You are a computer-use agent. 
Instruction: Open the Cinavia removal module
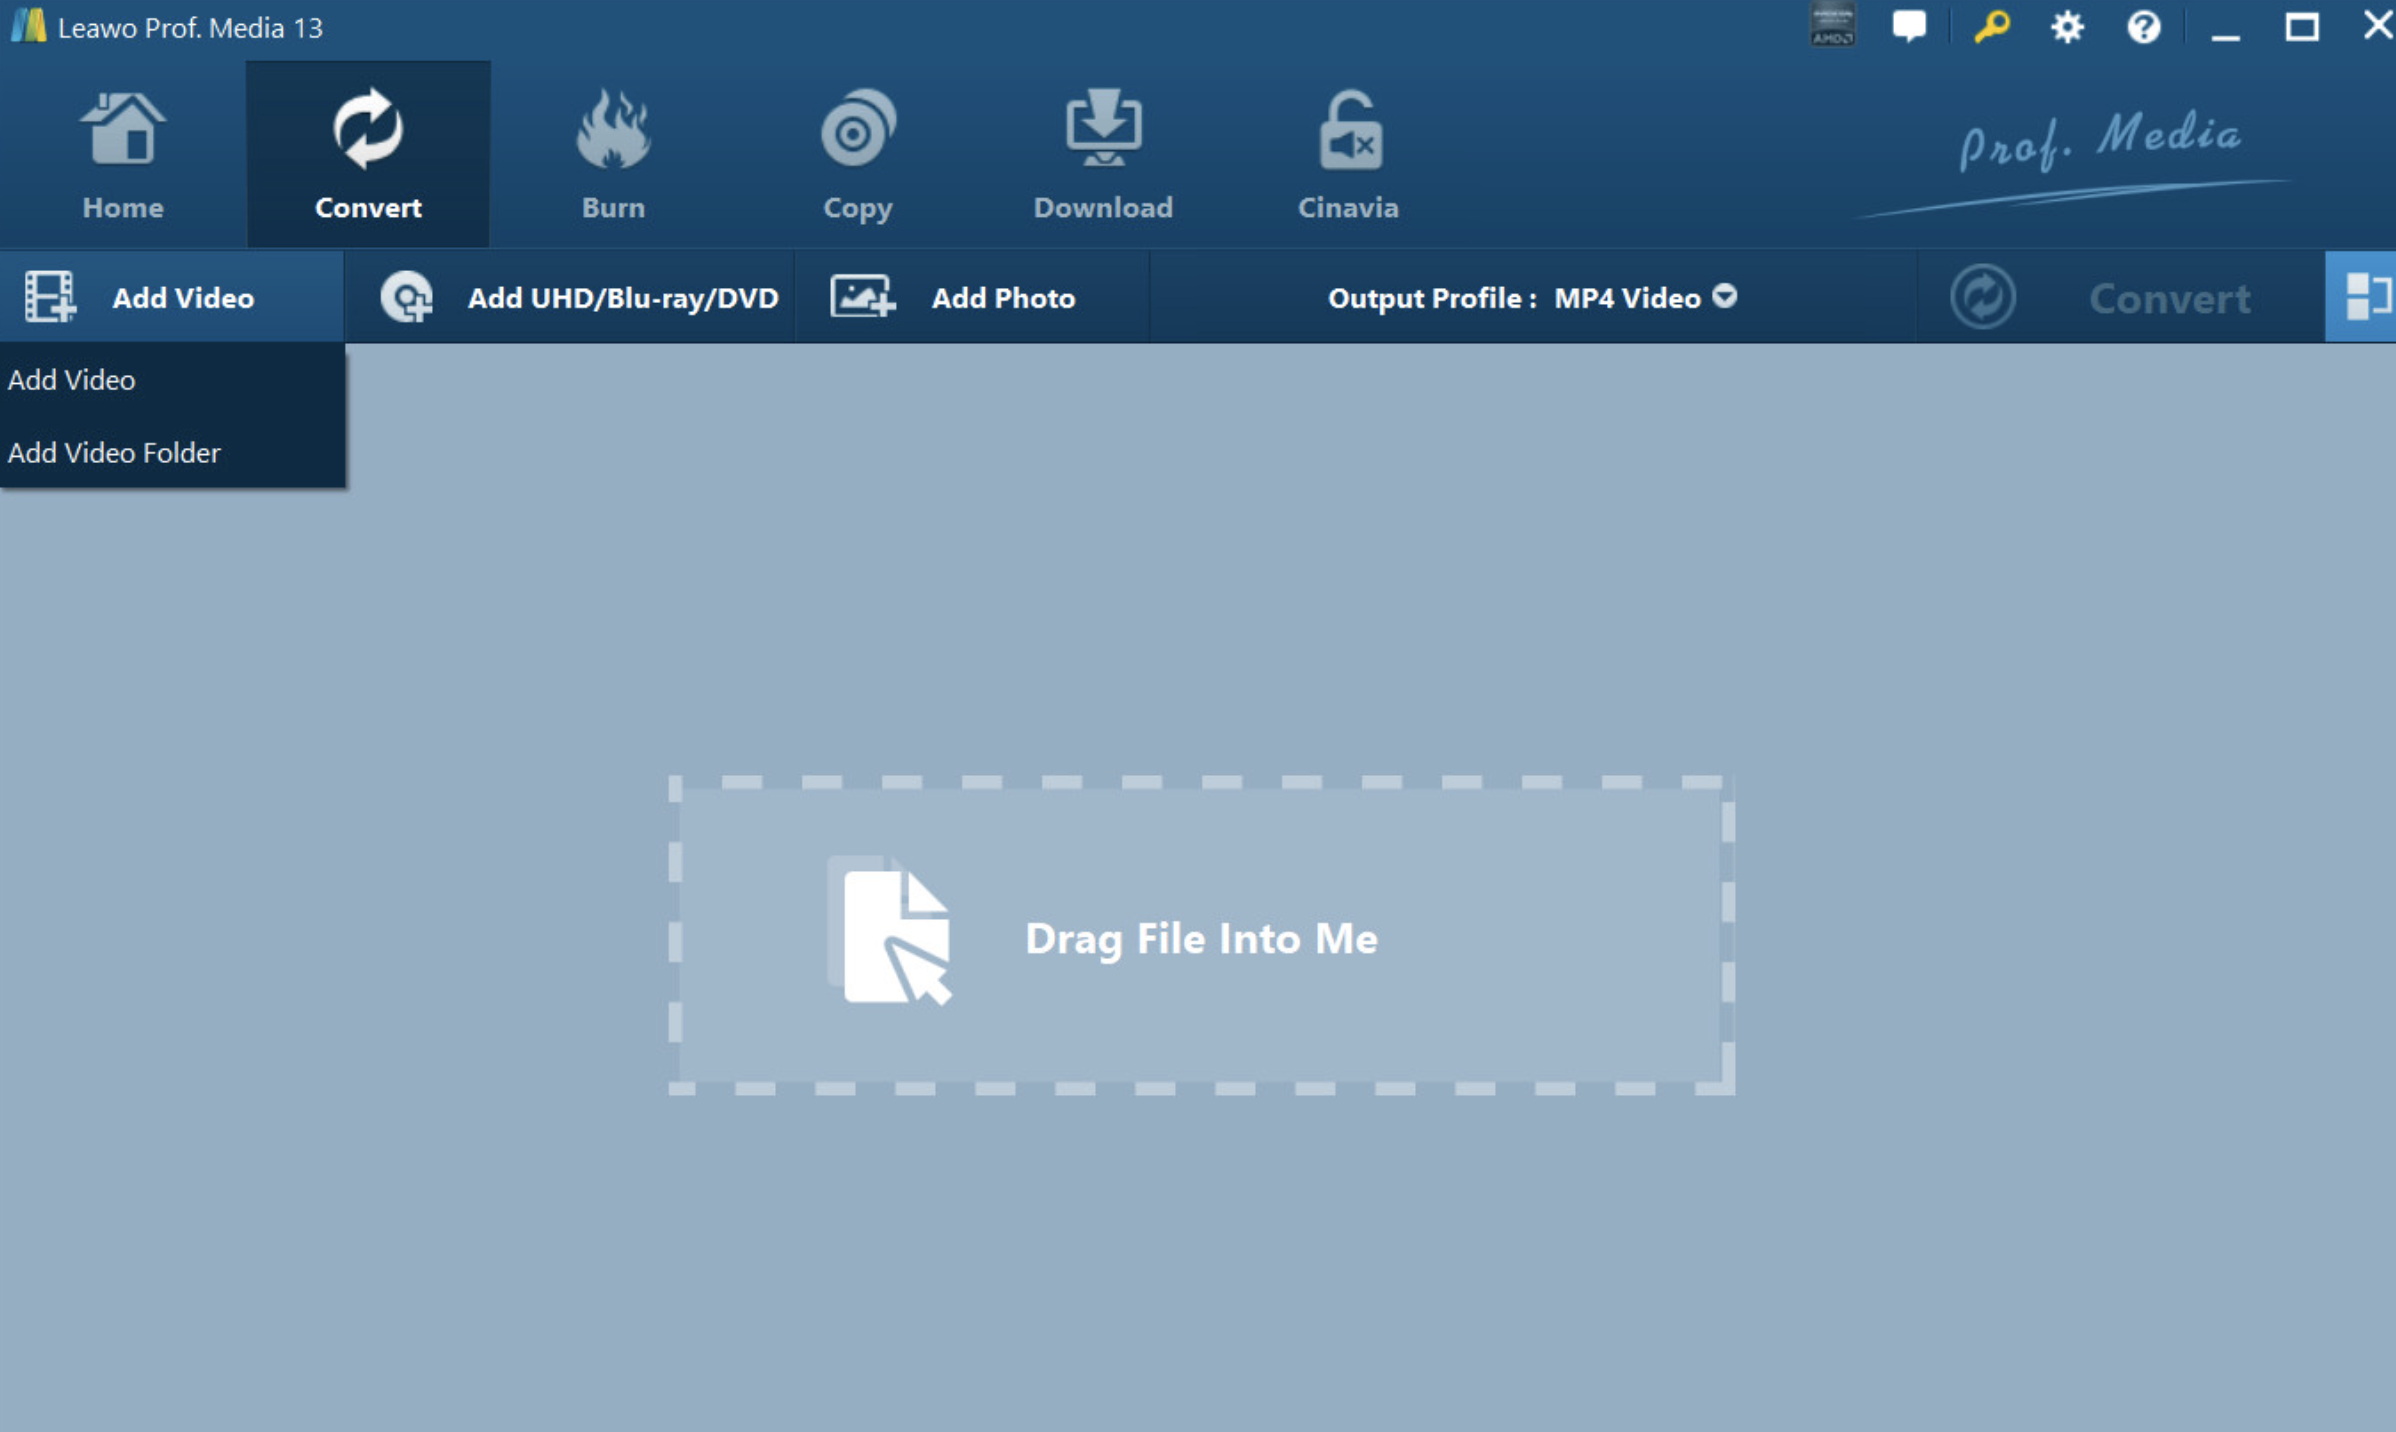click(x=1348, y=155)
